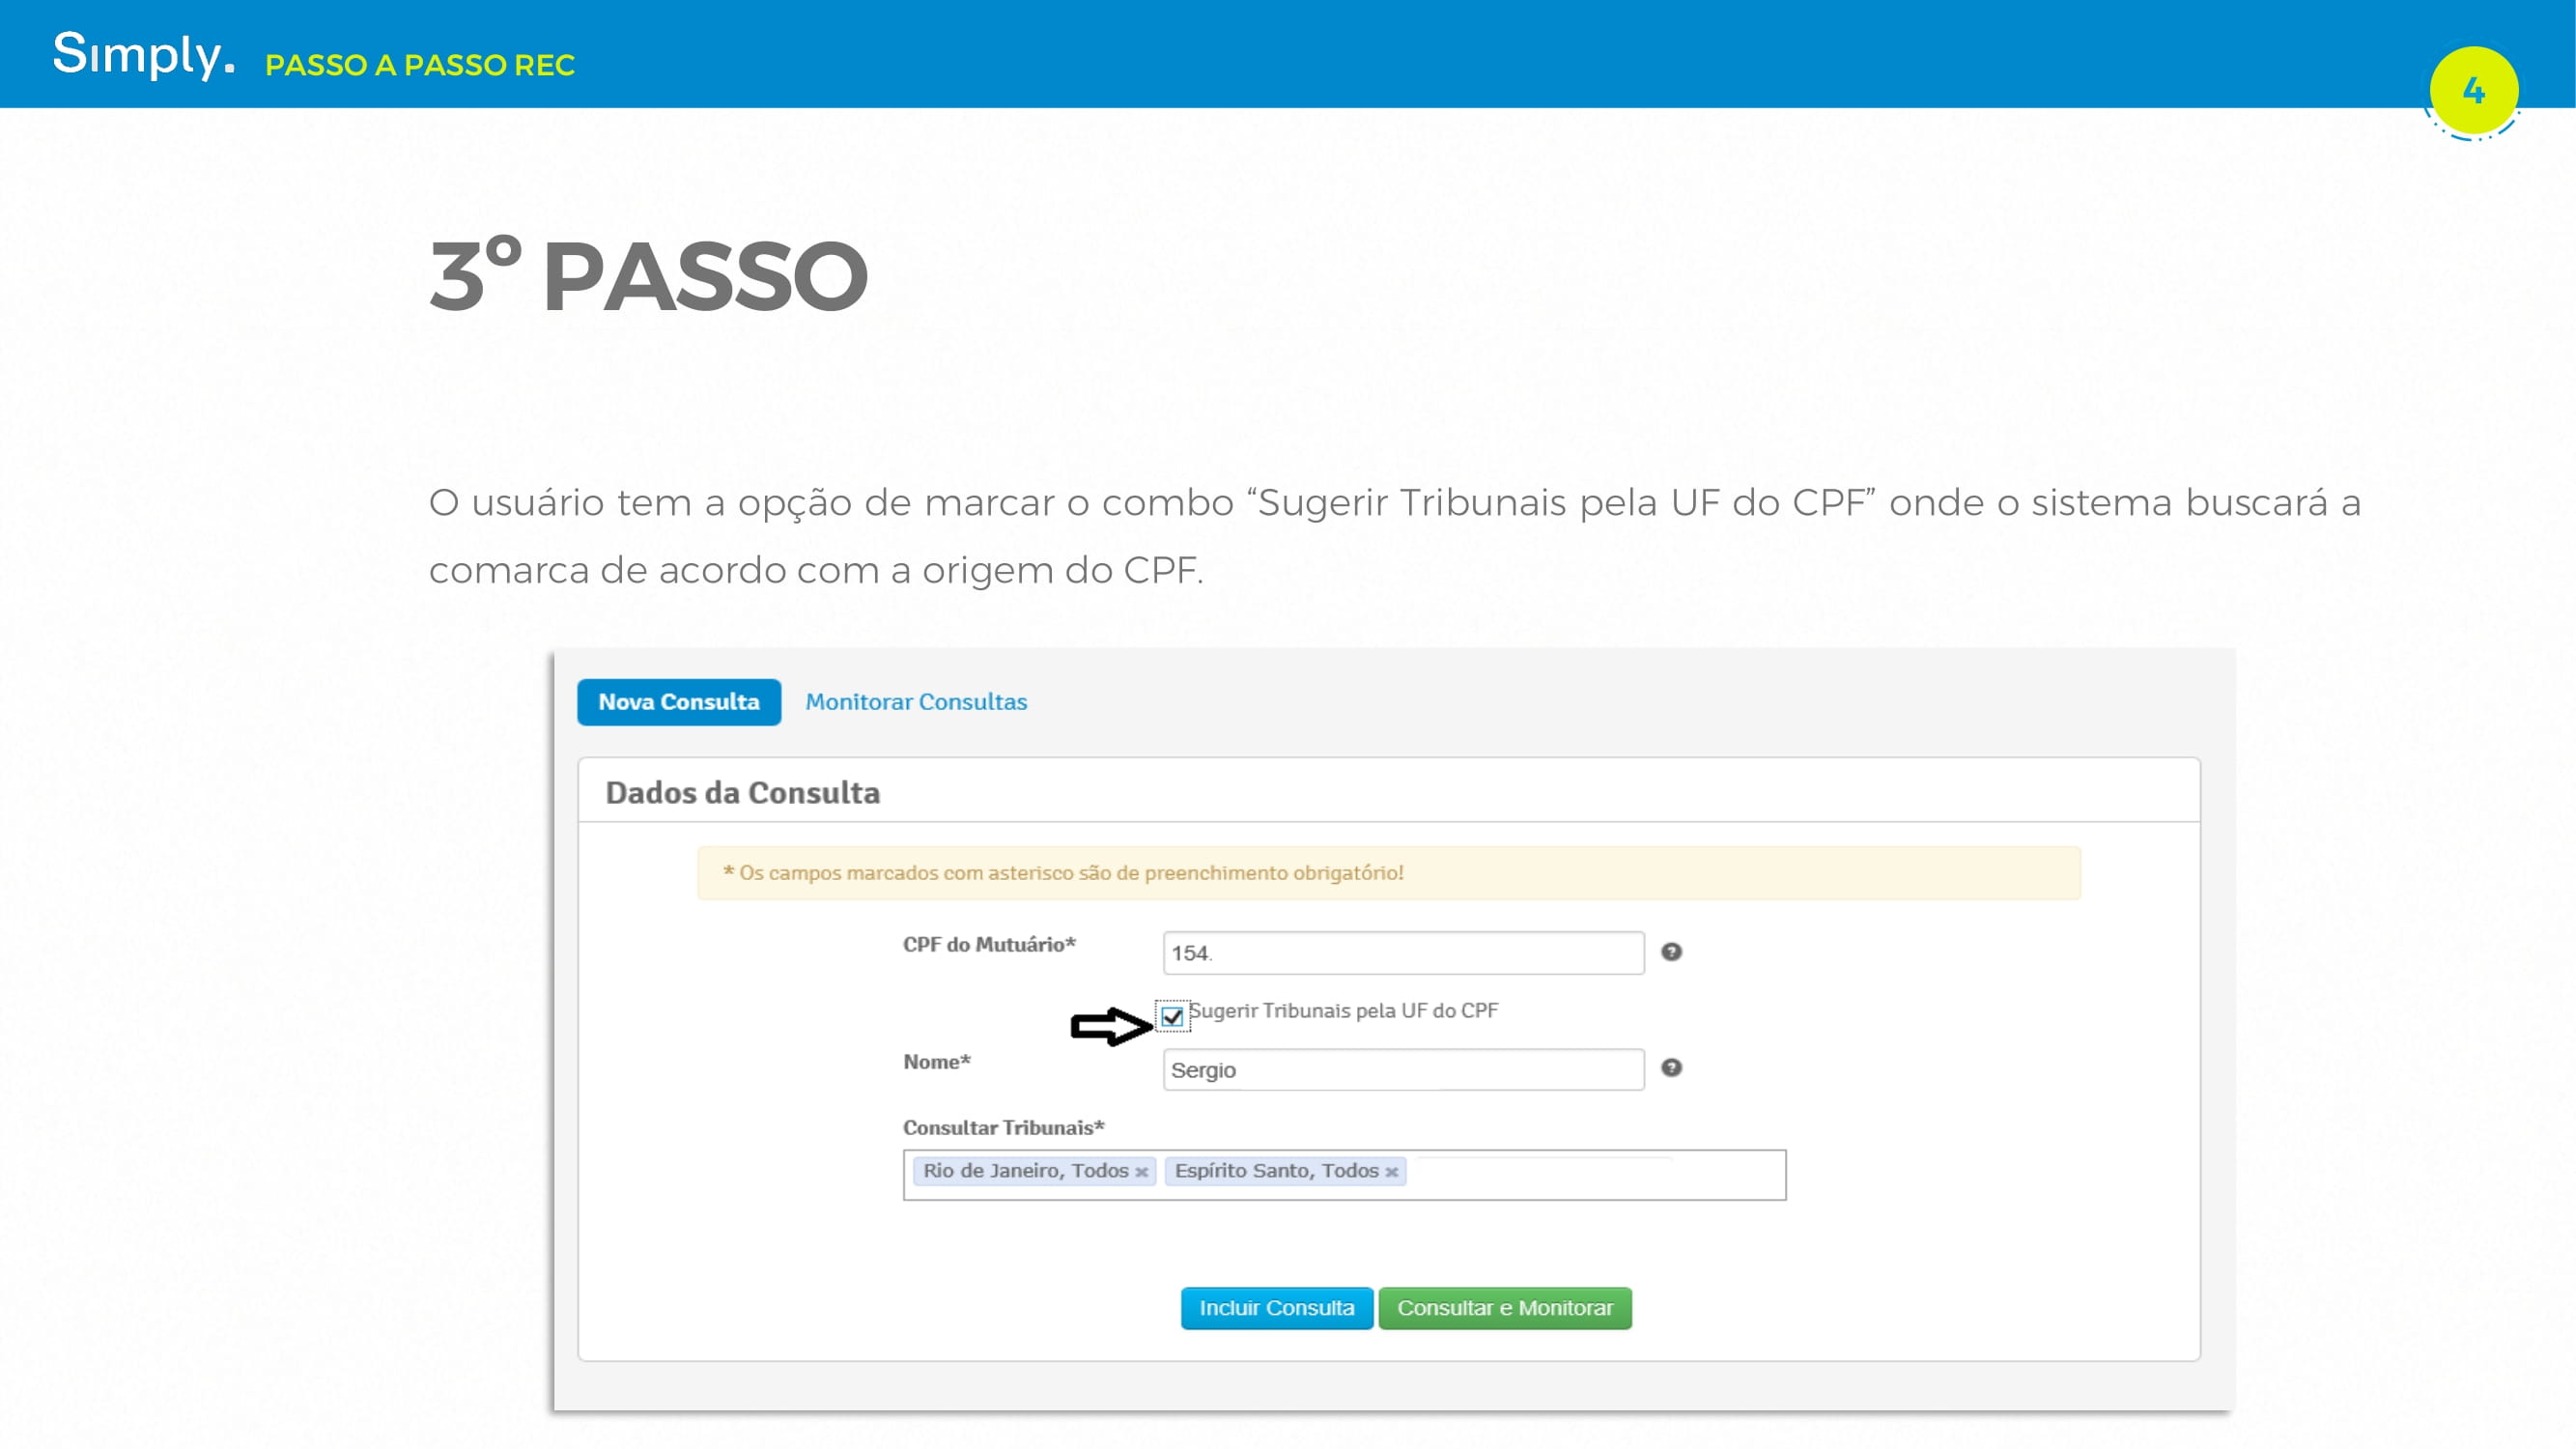Click the Simply logo
2576x1449 pixels.
[143, 54]
